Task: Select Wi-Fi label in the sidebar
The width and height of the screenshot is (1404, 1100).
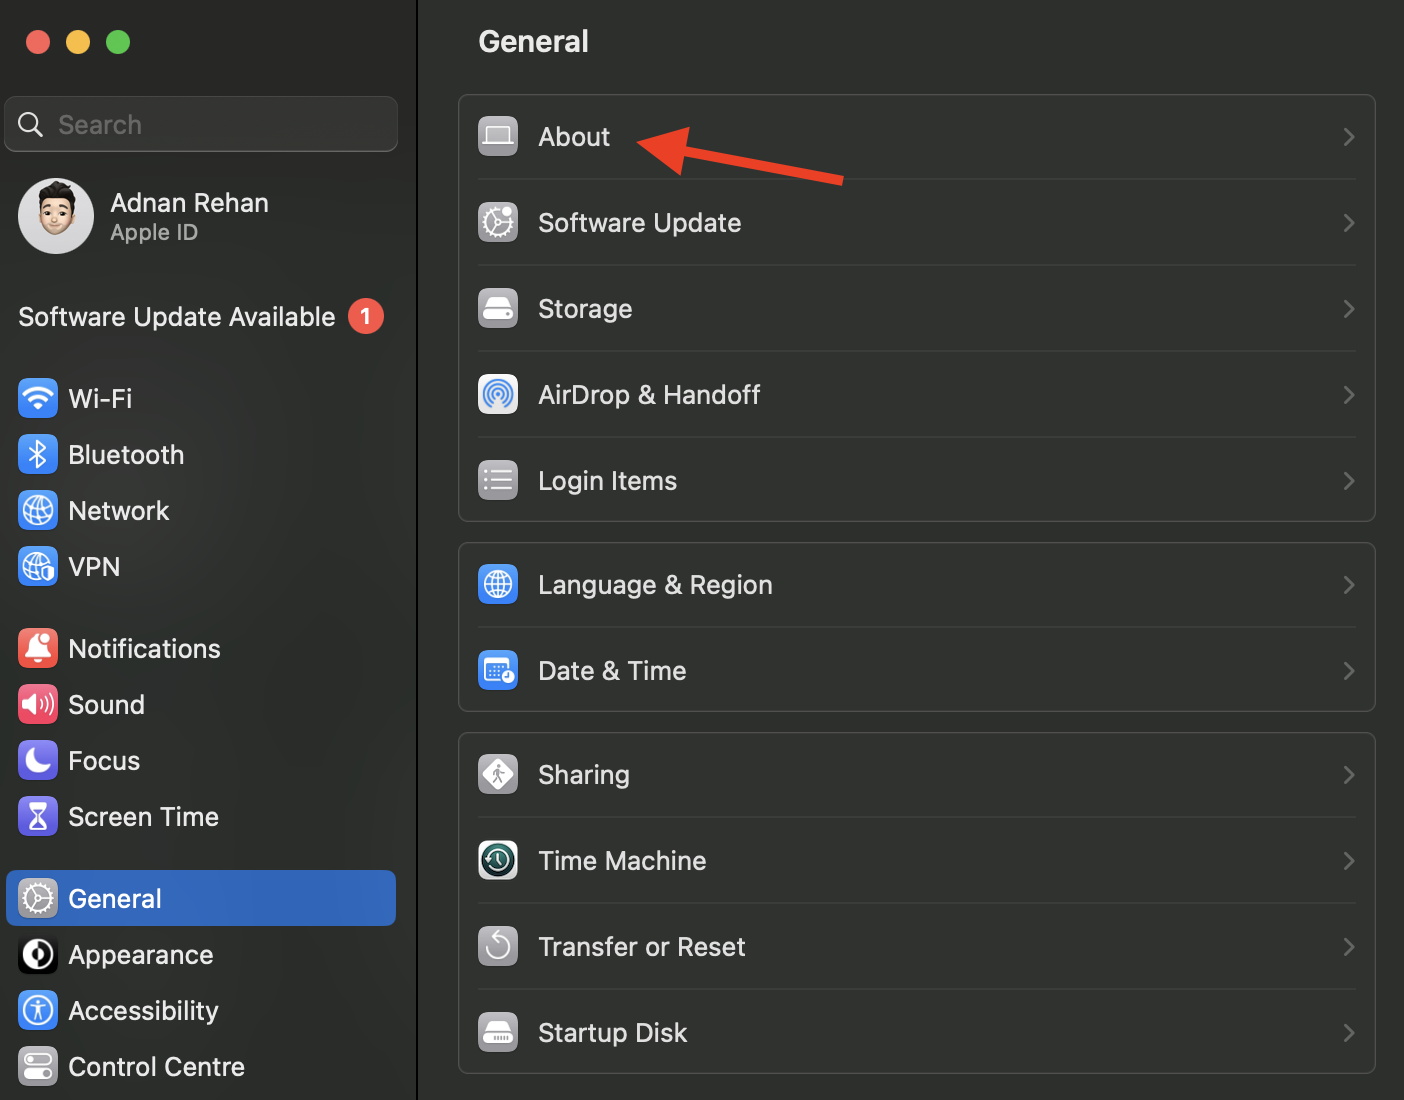Action: [100, 399]
